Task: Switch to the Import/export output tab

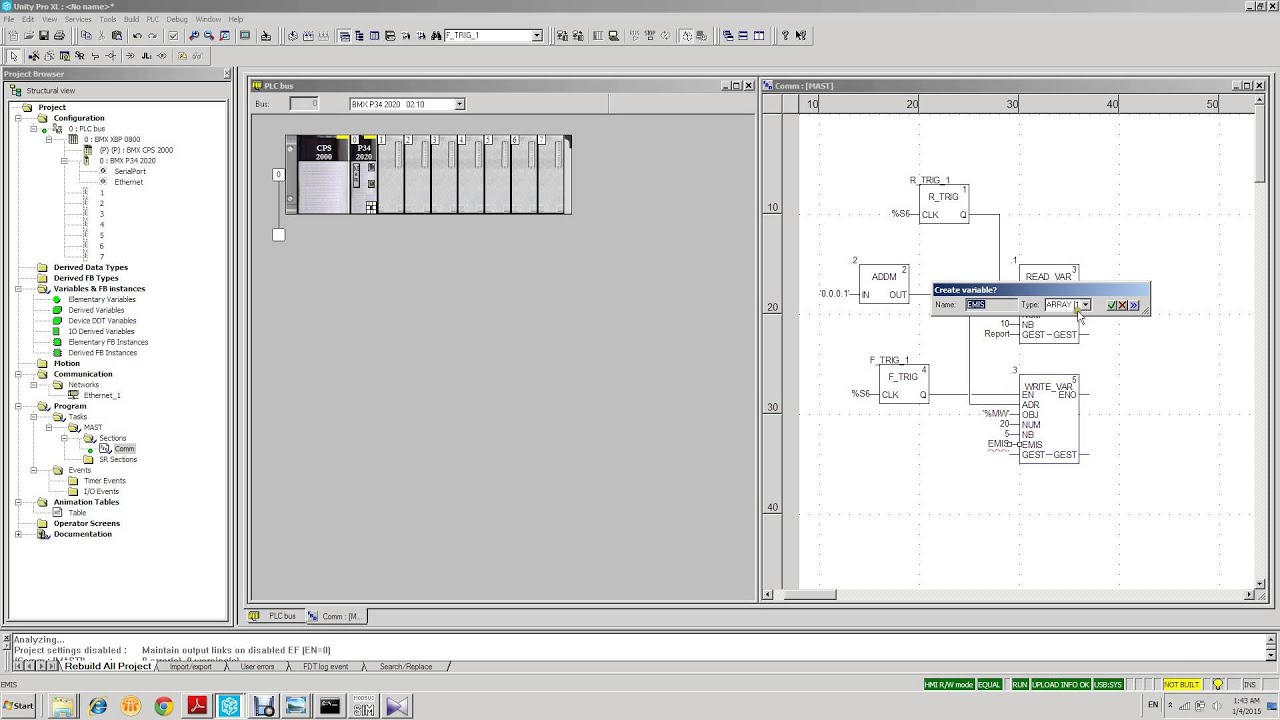Action: [x=190, y=667]
